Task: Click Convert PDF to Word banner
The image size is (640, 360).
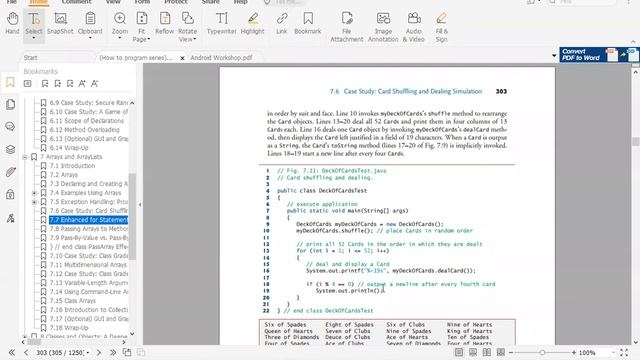Action: [599, 55]
